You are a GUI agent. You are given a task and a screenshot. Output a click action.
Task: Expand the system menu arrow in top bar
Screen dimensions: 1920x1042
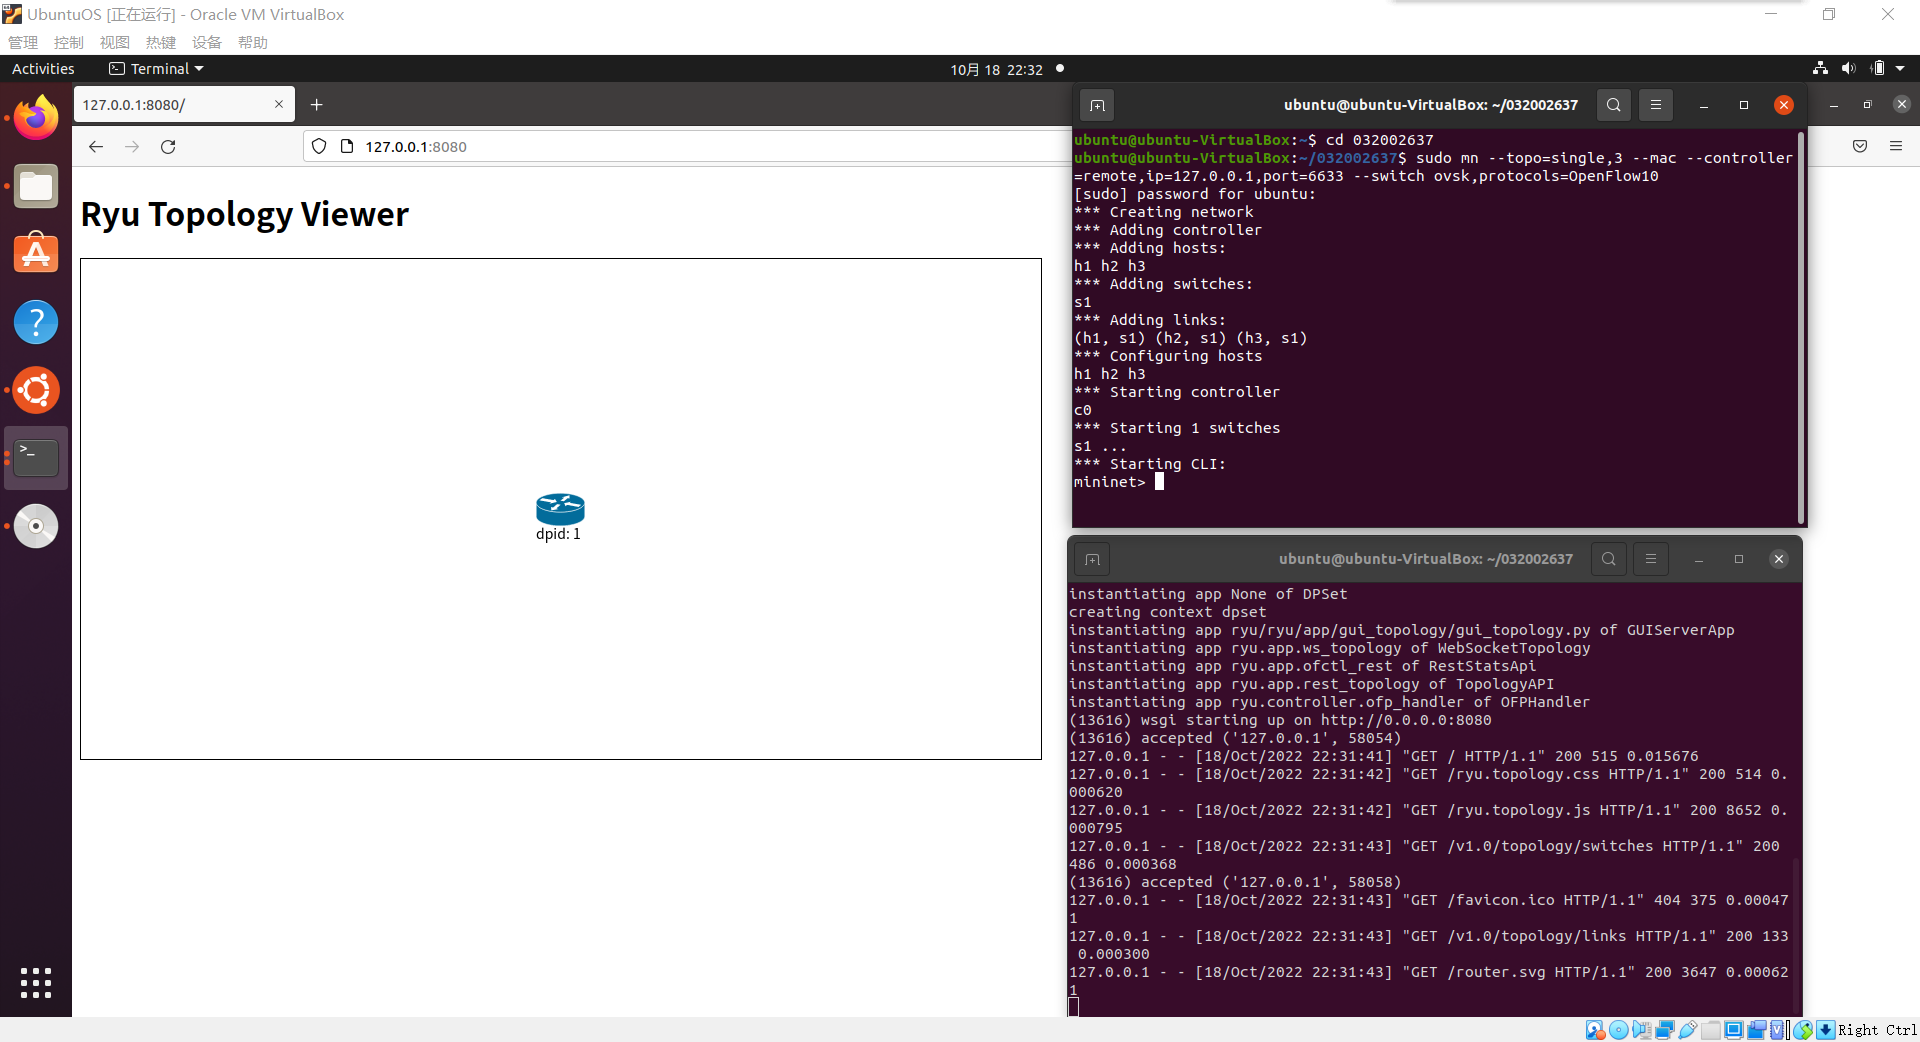tap(1900, 68)
